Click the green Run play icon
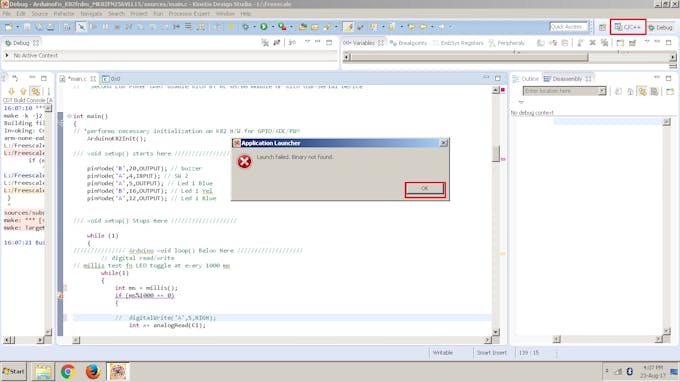The height and width of the screenshot is (382, 680). pos(264,27)
